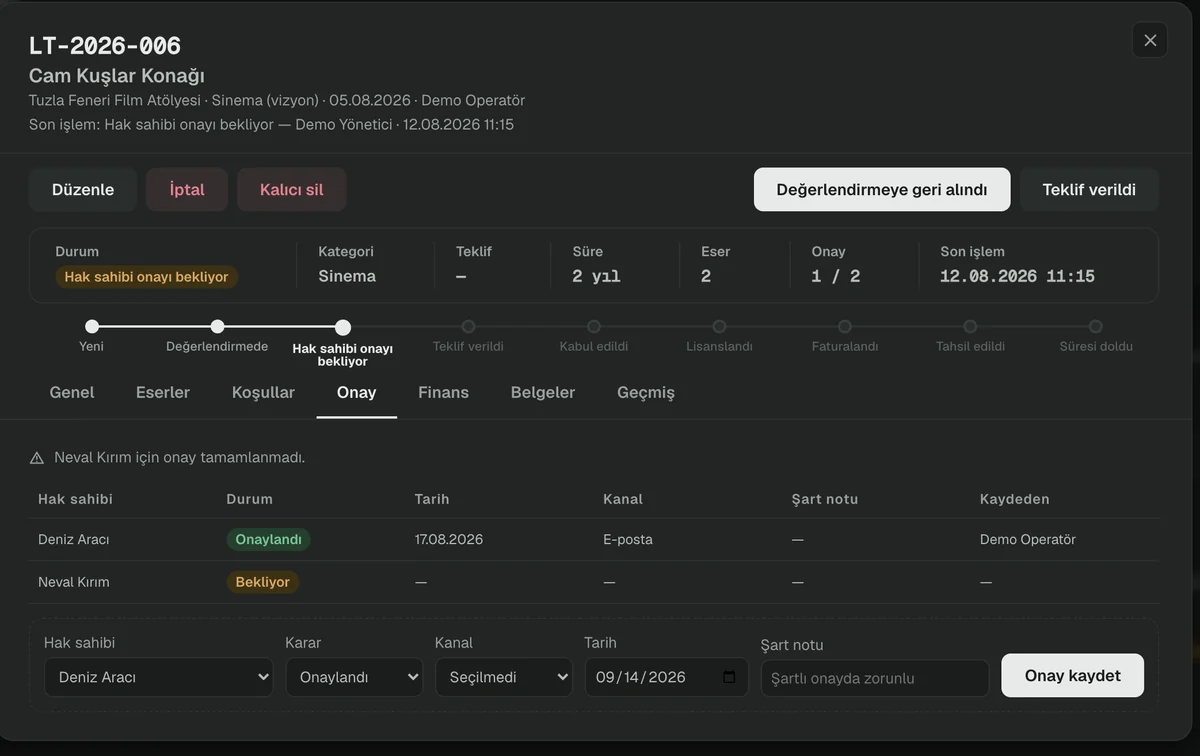The height and width of the screenshot is (756, 1200).
Task: Switch to the Eserler tab
Action: tap(163, 392)
